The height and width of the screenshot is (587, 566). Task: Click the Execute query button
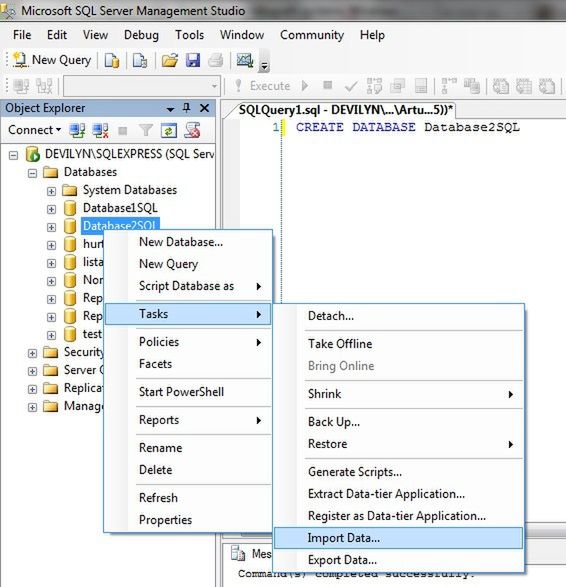tap(262, 86)
